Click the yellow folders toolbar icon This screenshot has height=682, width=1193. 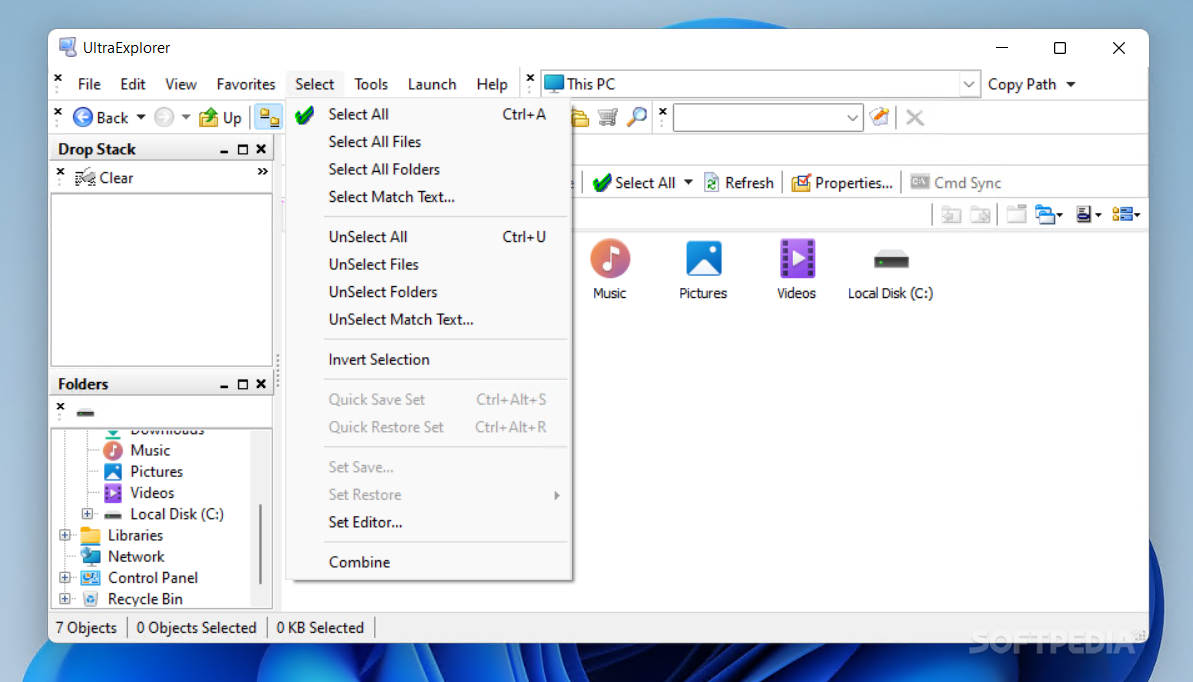click(x=580, y=117)
